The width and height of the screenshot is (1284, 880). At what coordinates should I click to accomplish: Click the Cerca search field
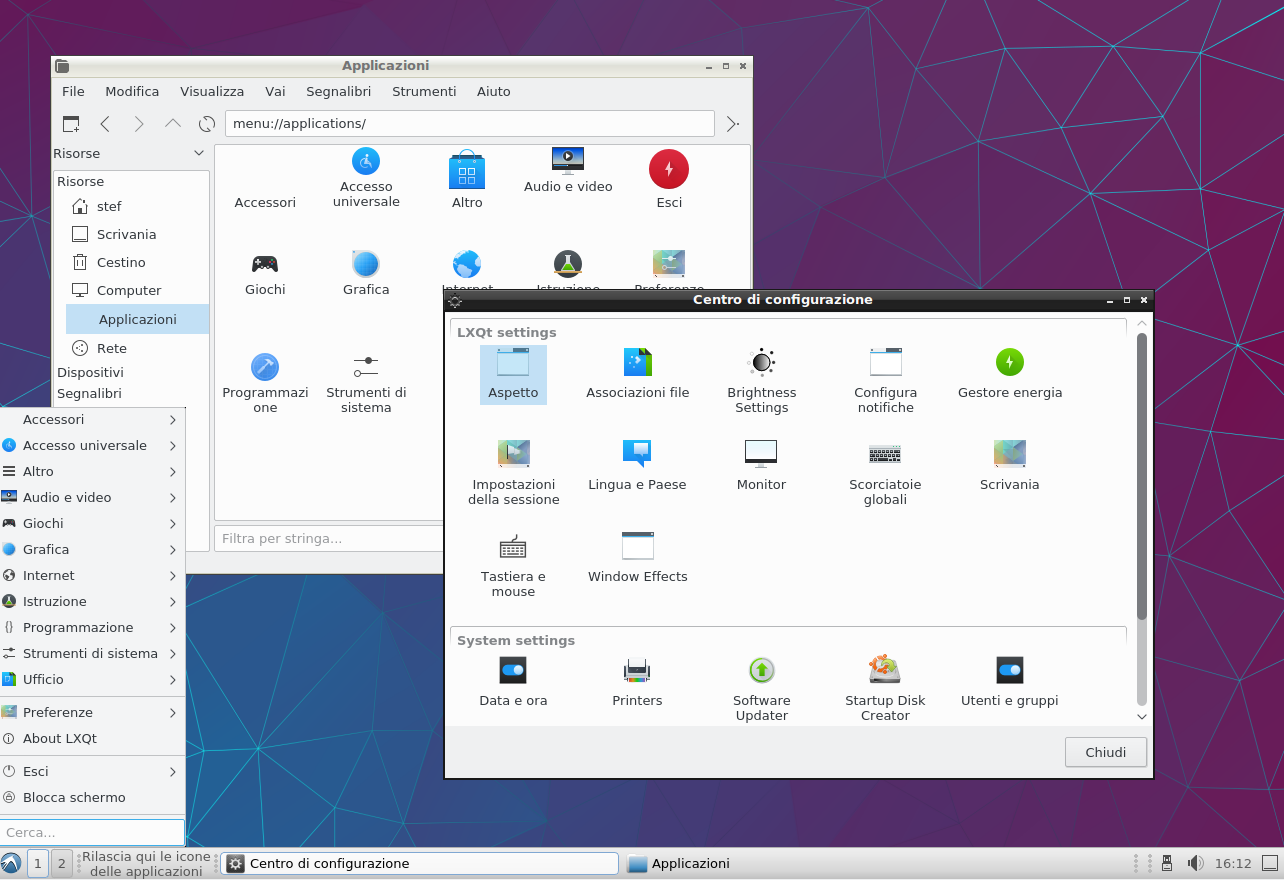coord(92,832)
